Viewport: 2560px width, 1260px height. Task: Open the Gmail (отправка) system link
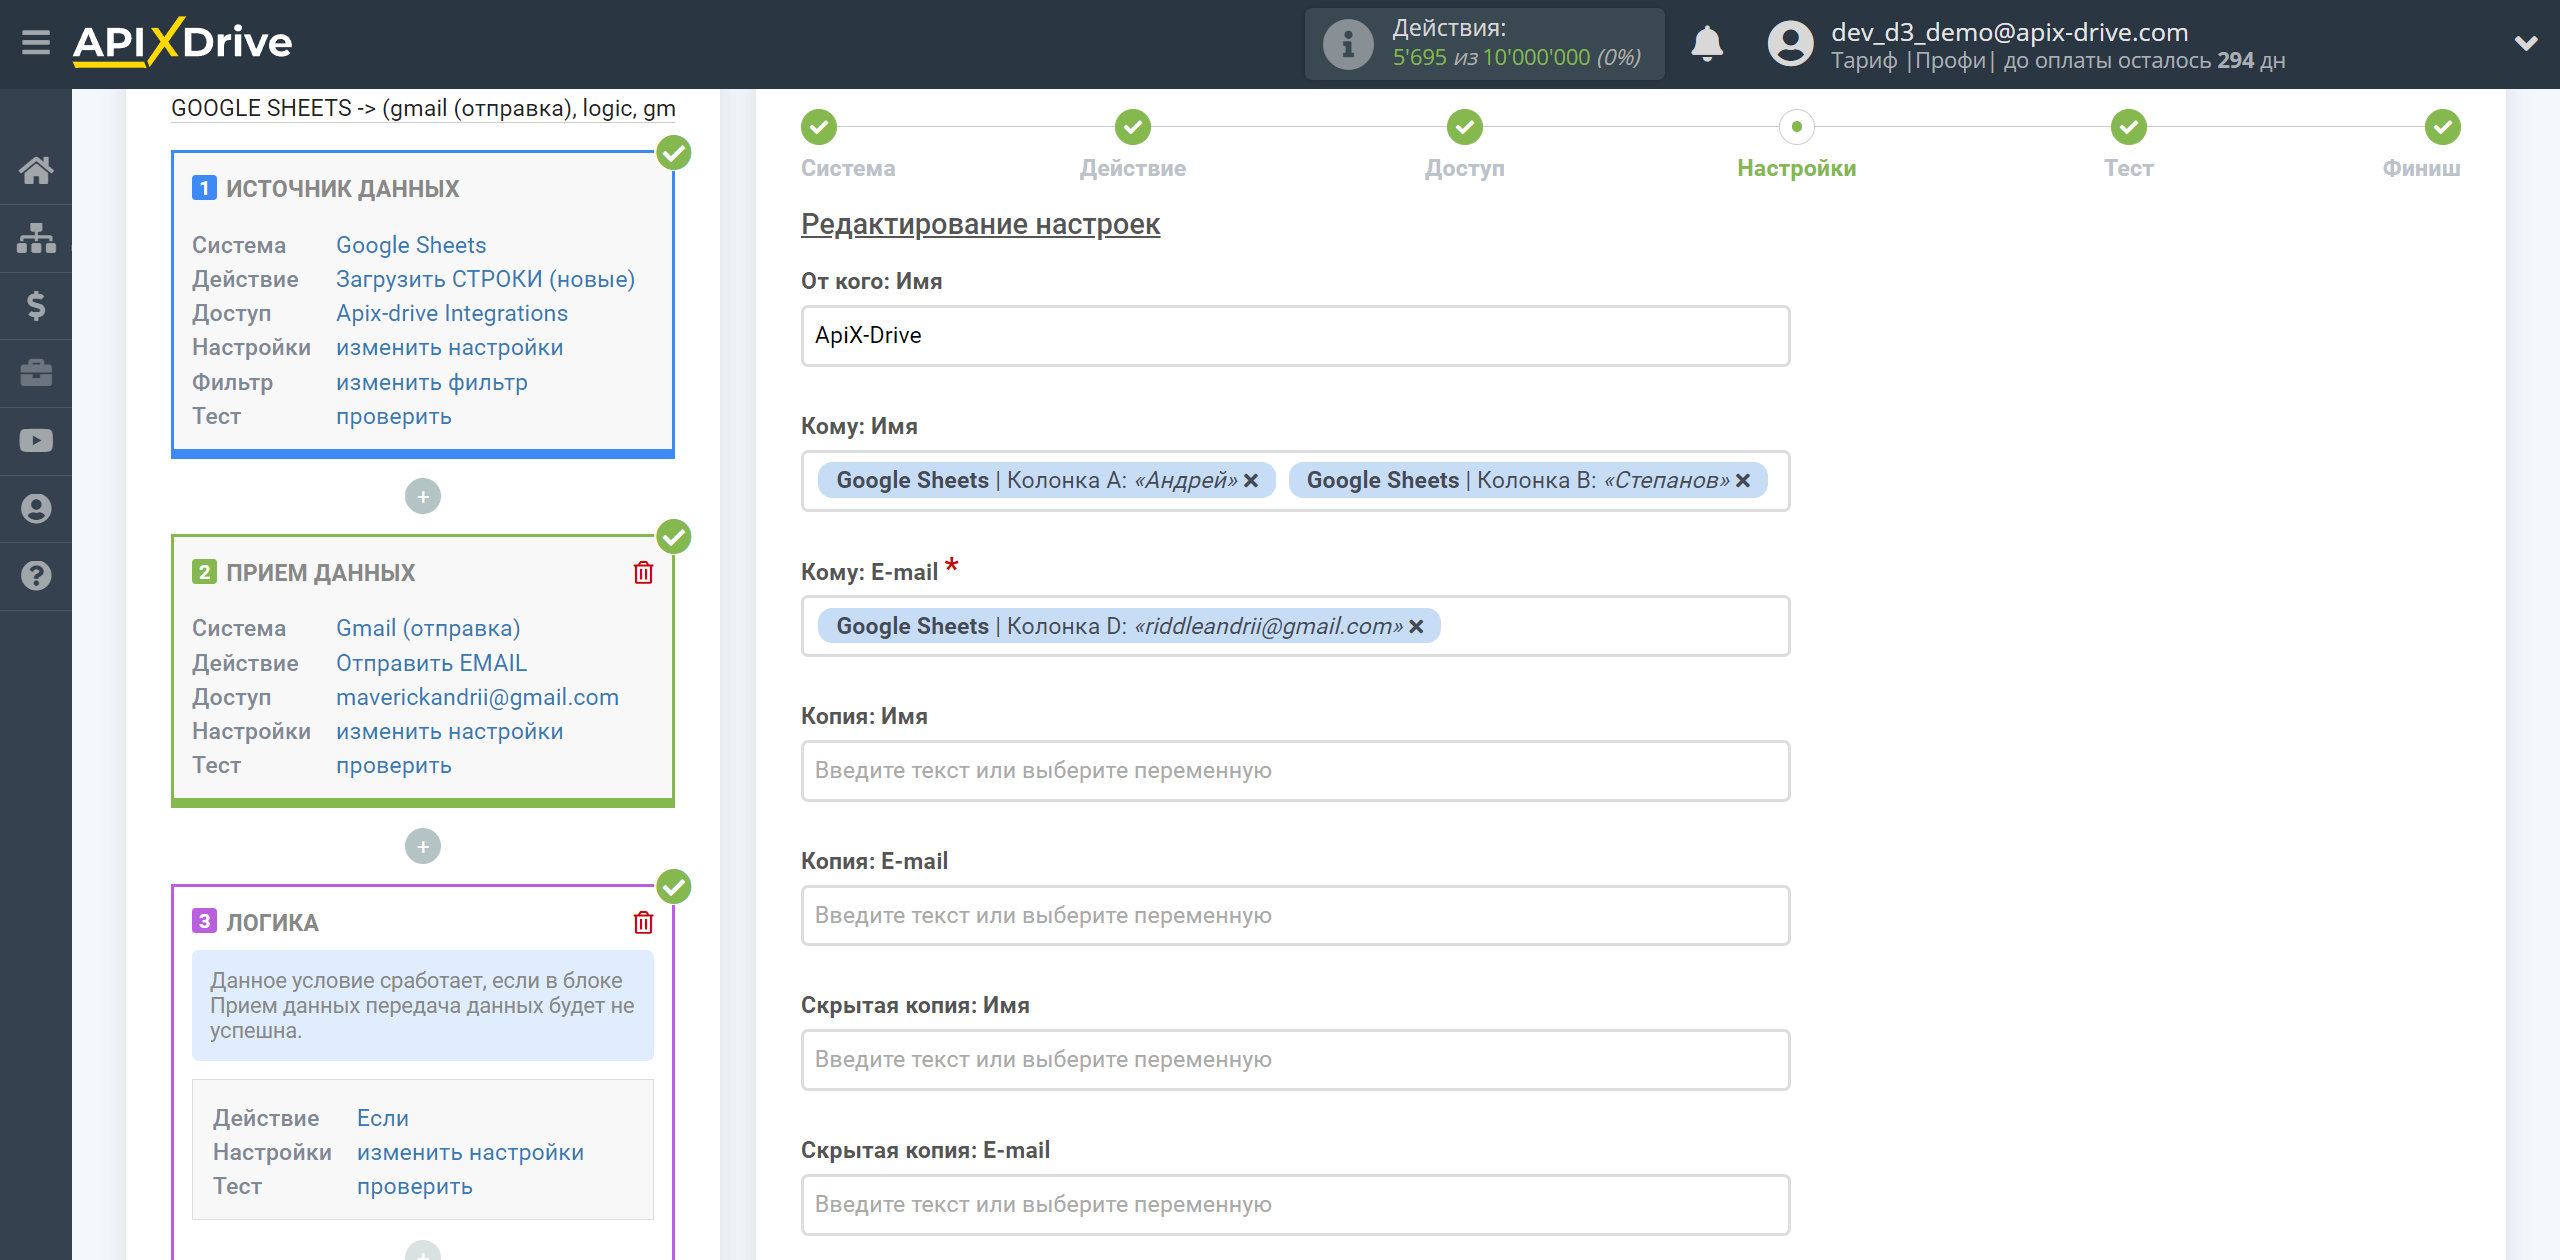coord(428,628)
